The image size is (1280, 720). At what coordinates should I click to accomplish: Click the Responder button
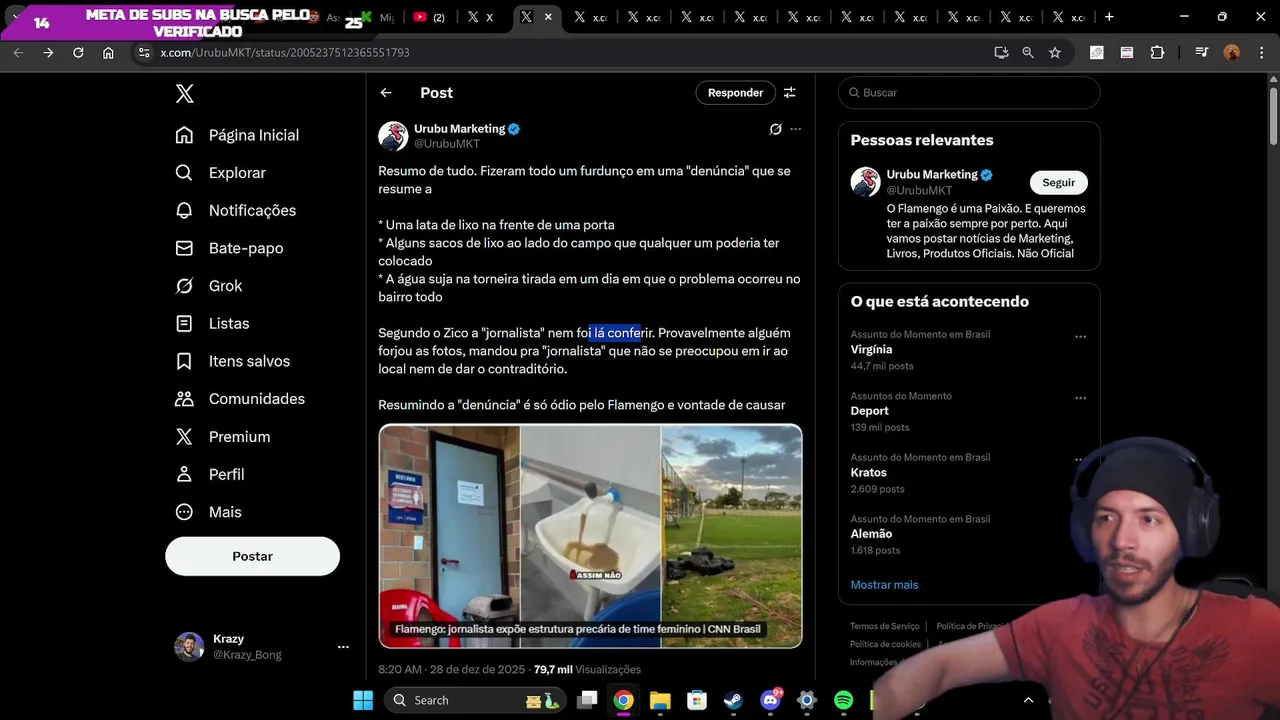[x=735, y=93]
